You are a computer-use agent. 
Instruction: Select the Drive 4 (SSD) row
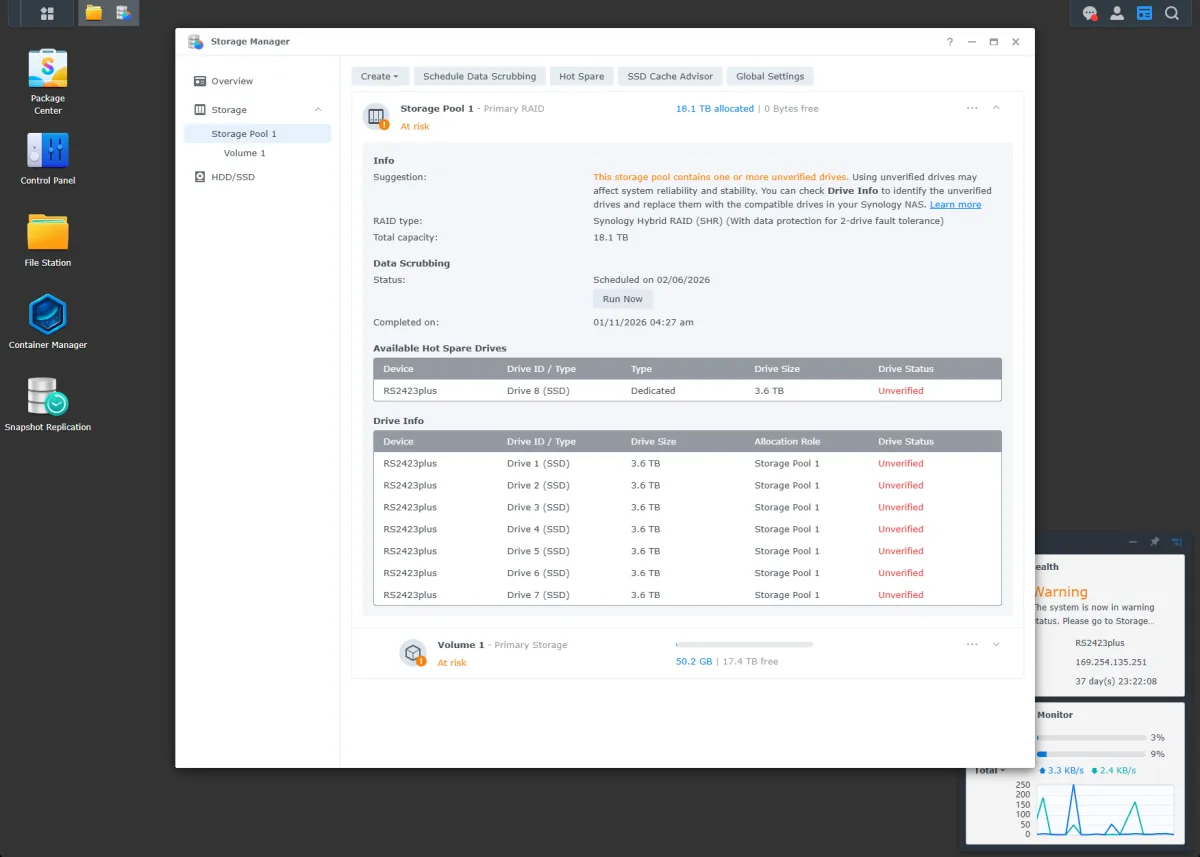coord(687,530)
